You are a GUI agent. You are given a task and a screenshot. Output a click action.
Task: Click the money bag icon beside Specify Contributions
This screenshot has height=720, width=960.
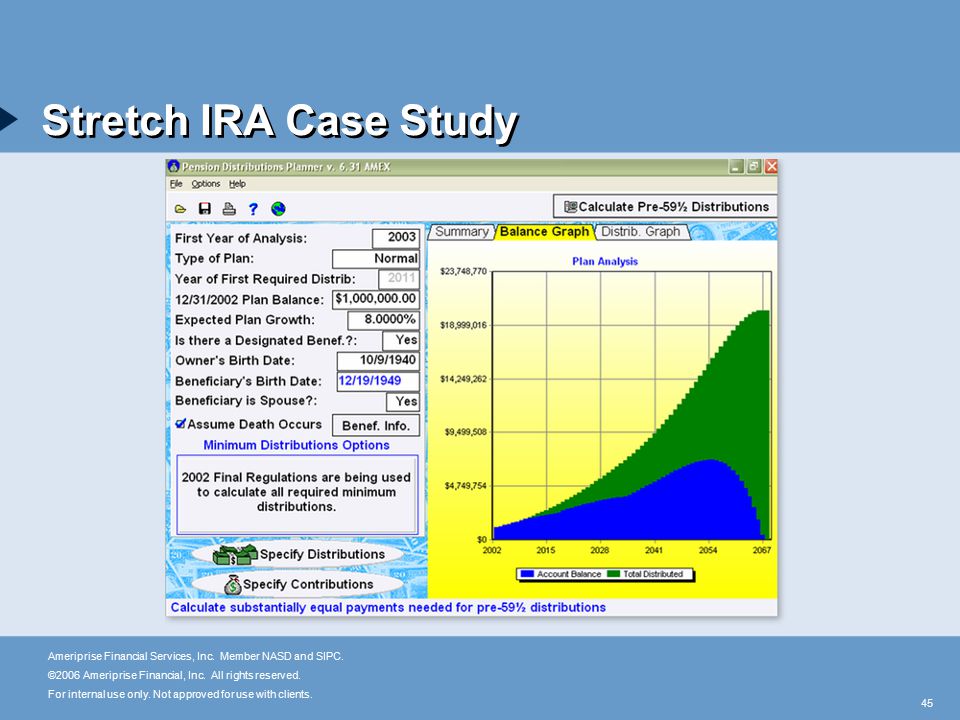pyautogui.click(x=233, y=585)
